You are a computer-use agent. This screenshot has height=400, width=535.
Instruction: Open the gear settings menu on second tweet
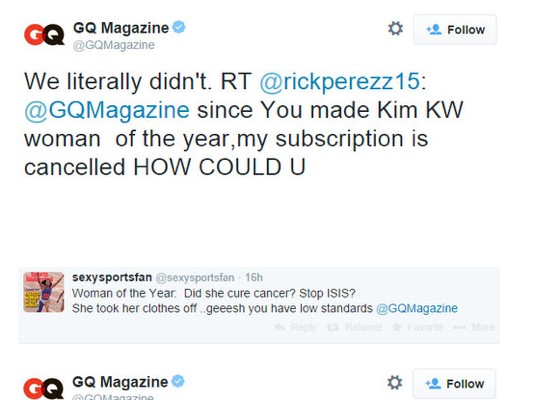[395, 383]
